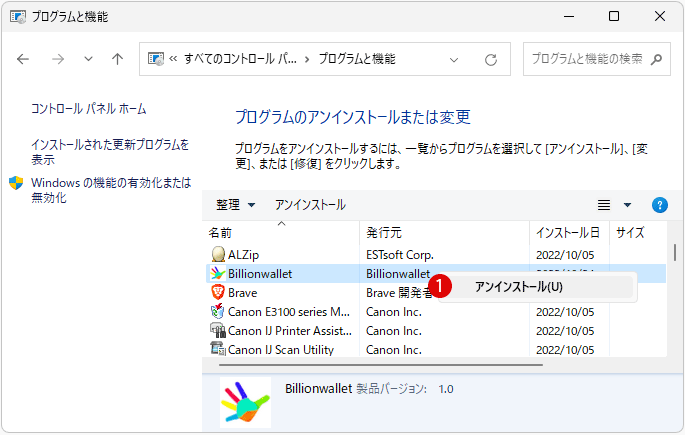The image size is (685, 435).
Task: Click the title bar program icon
Action: [18, 17]
